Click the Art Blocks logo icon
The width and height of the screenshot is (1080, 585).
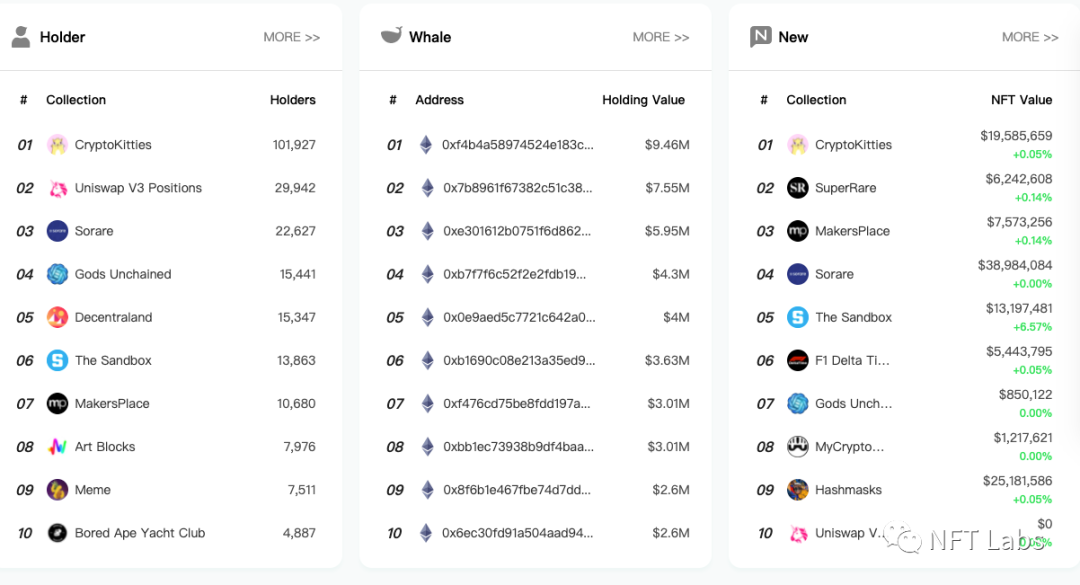(57, 447)
